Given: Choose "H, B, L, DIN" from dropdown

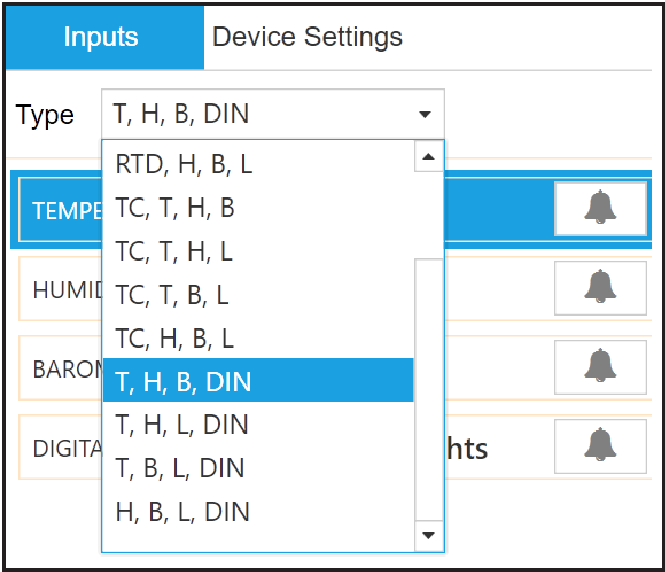Looking at the screenshot, I should pyautogui.click(x=183, y=512).
